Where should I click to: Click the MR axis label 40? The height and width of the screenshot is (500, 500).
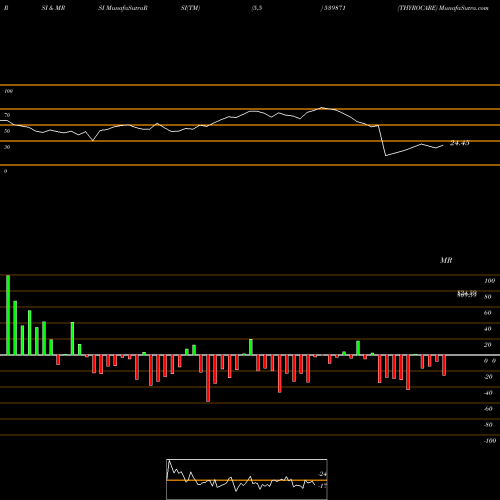(488, 329)
